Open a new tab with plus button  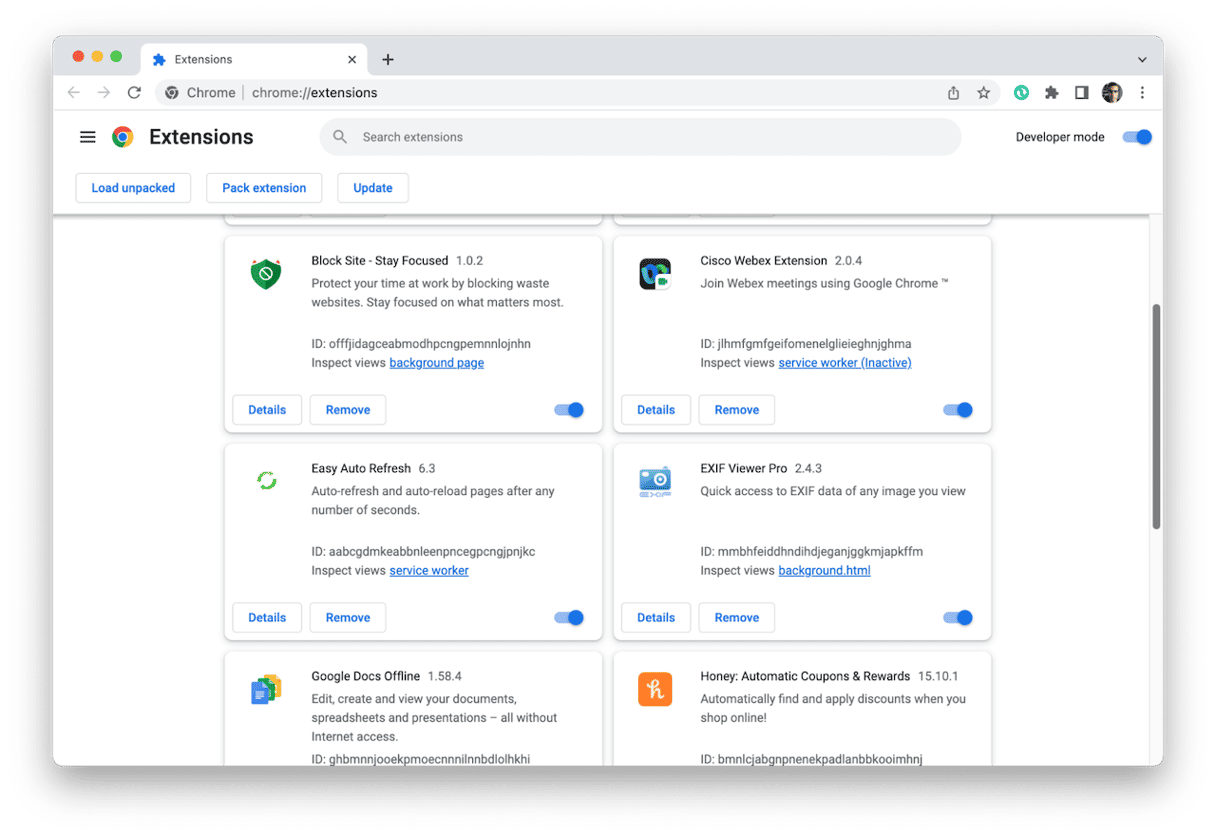tap(388, 60)
